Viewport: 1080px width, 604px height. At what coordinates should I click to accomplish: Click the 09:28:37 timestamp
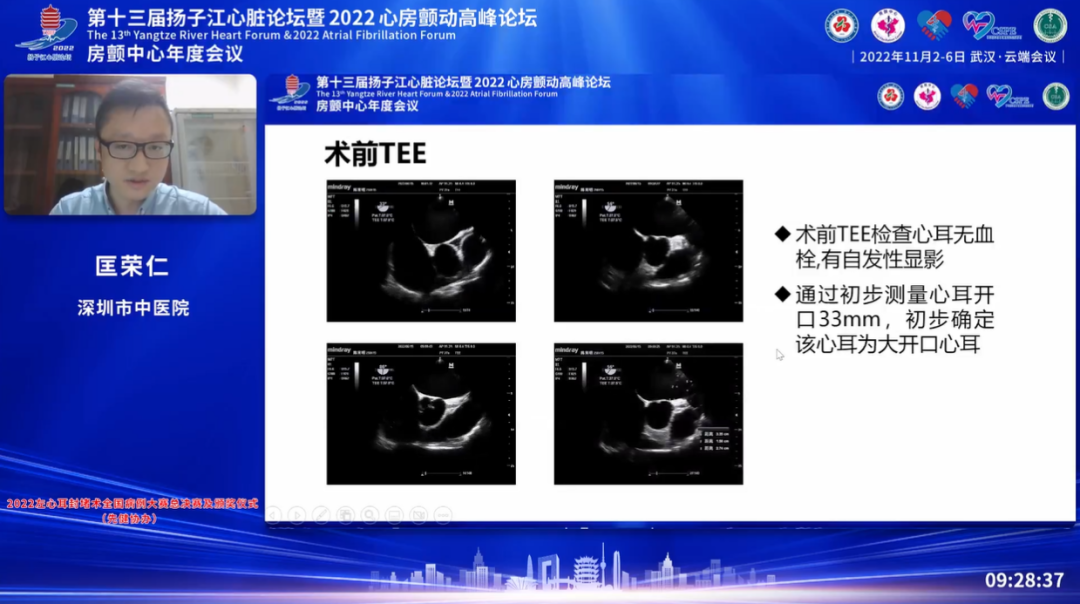[x=1024, y=580]
